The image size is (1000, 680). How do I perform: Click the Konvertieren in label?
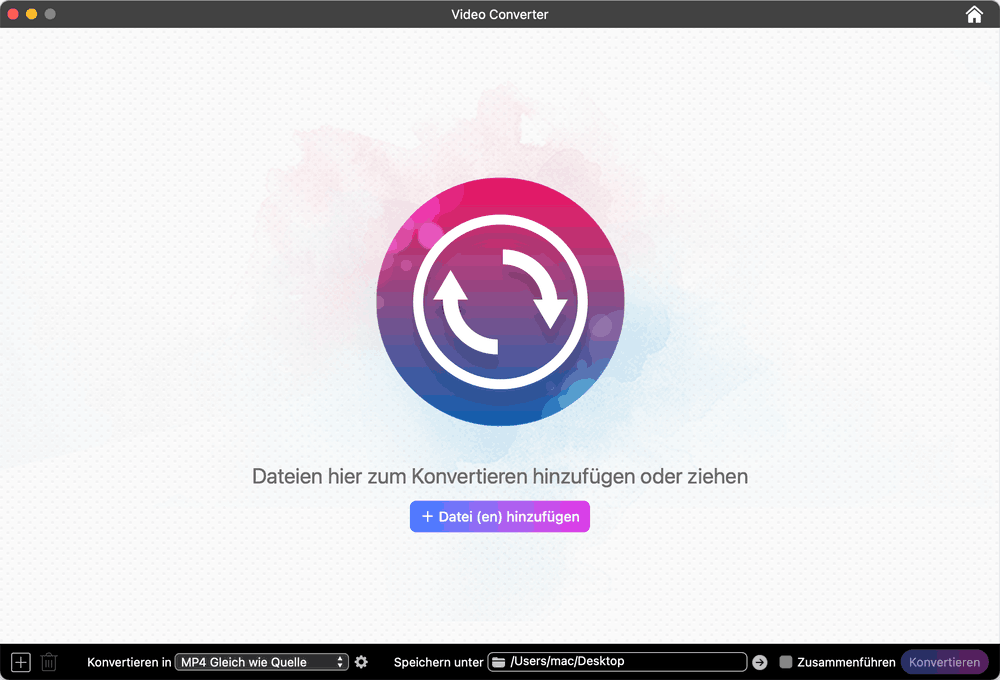click(129, 662)
